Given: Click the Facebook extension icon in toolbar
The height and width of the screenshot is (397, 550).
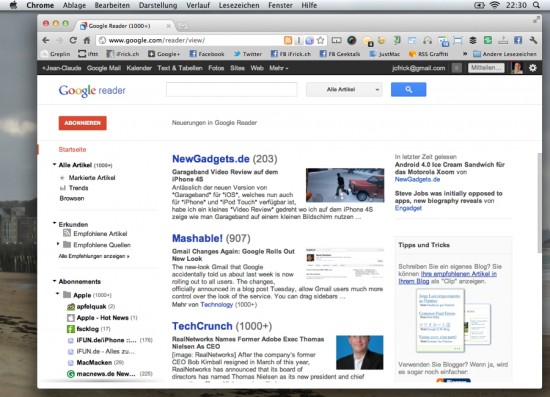Looking at the screenshot, I should (x=518, y=40).
